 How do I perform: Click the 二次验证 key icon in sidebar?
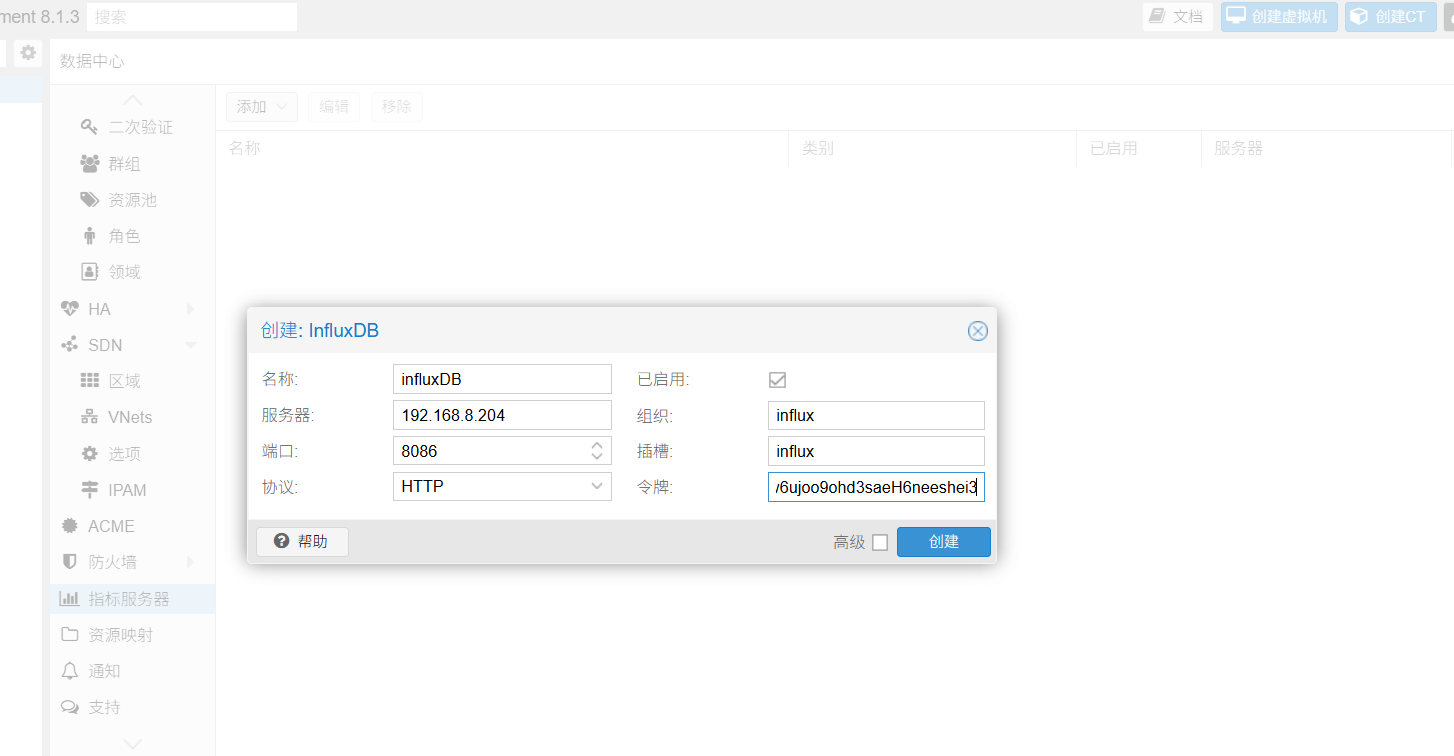click(x=89, y=127)
